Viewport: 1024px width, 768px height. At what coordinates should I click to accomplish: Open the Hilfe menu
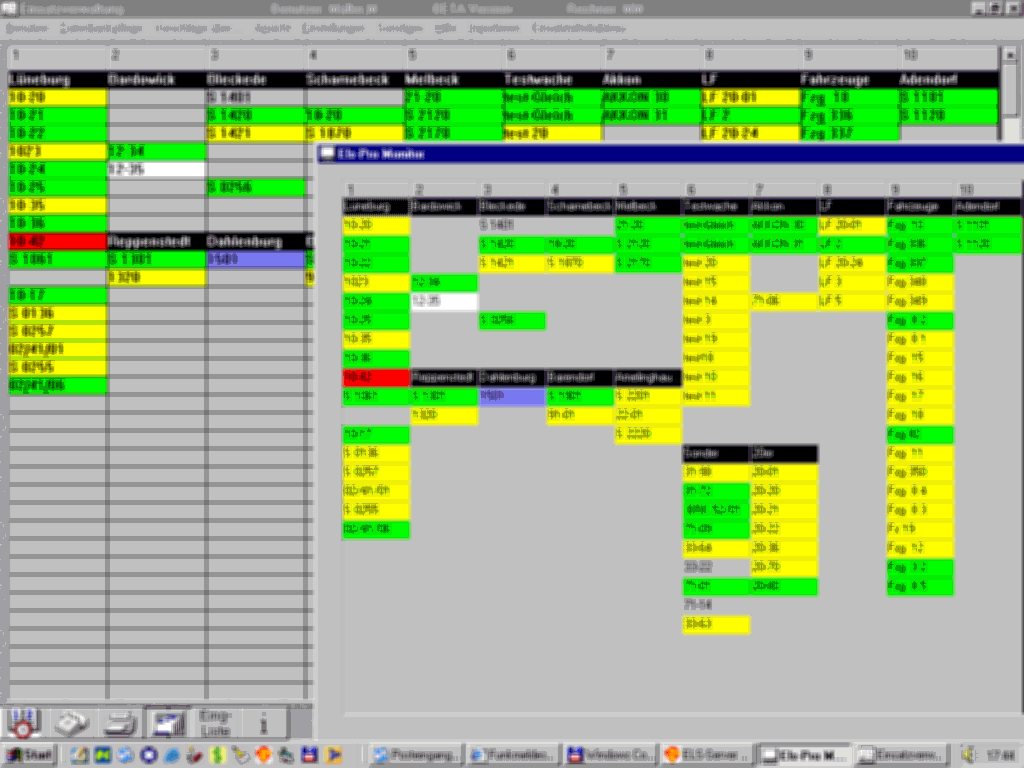click(x=445, y=28)
